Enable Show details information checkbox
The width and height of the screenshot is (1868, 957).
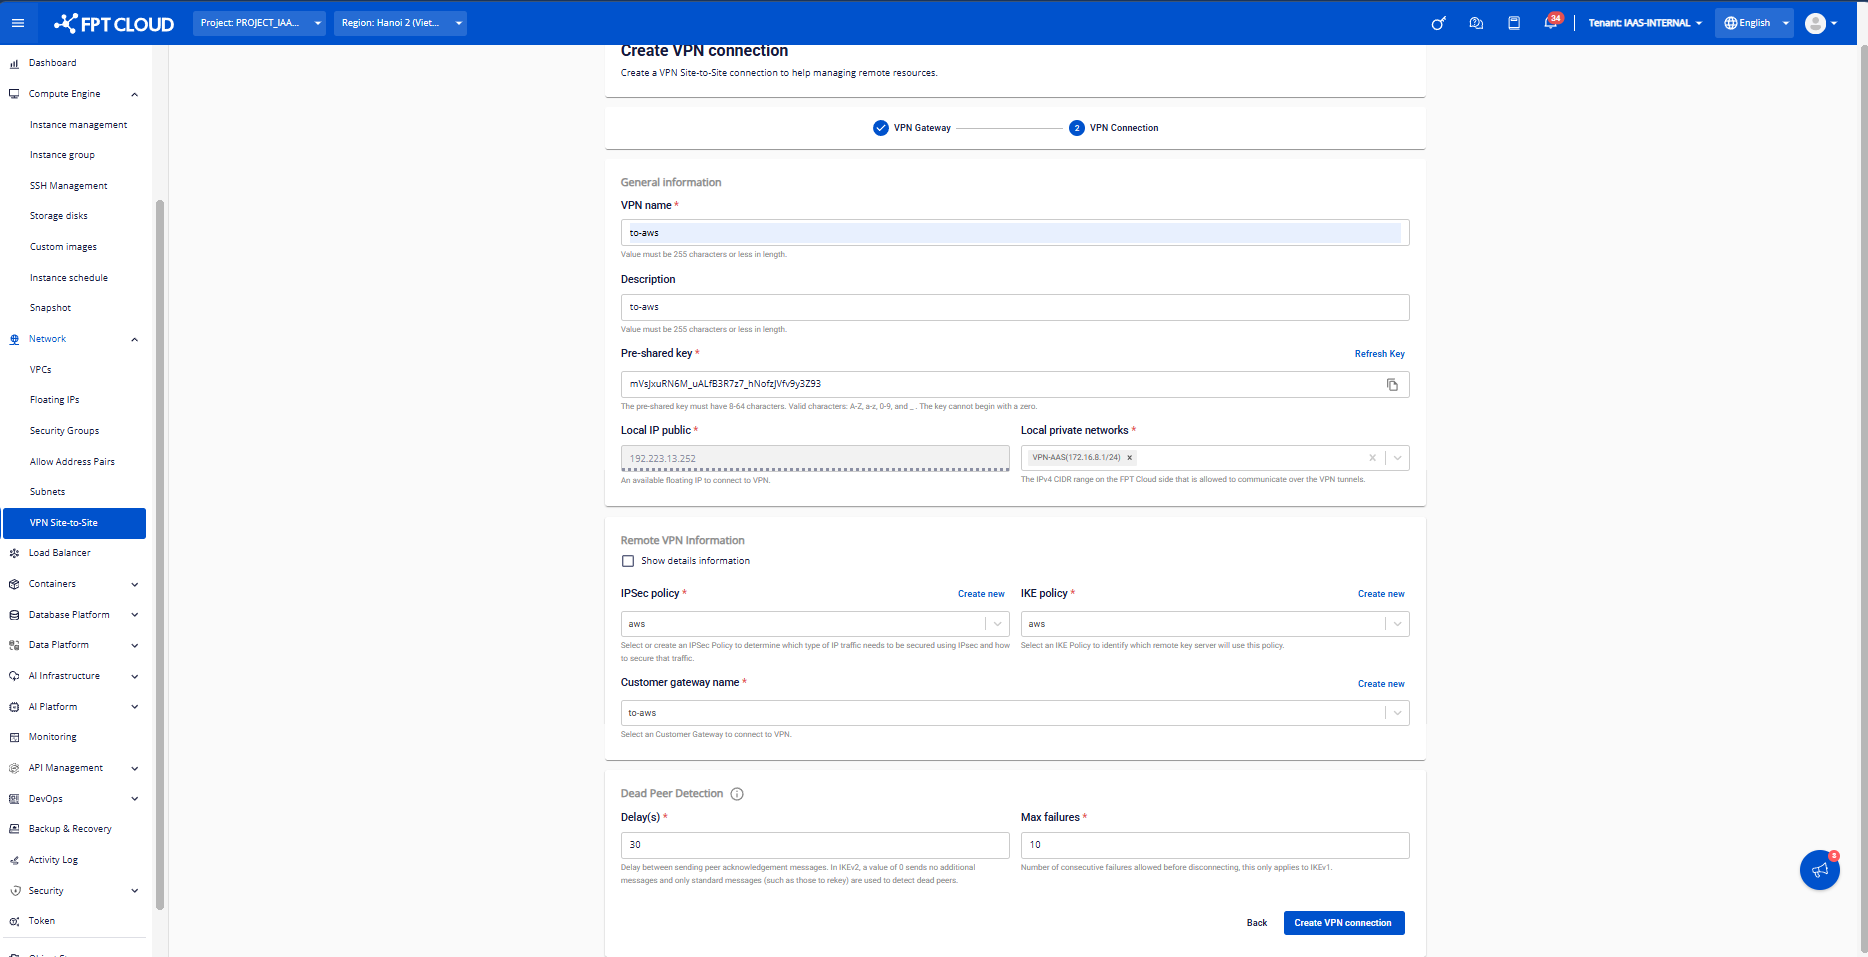point(628,561)
